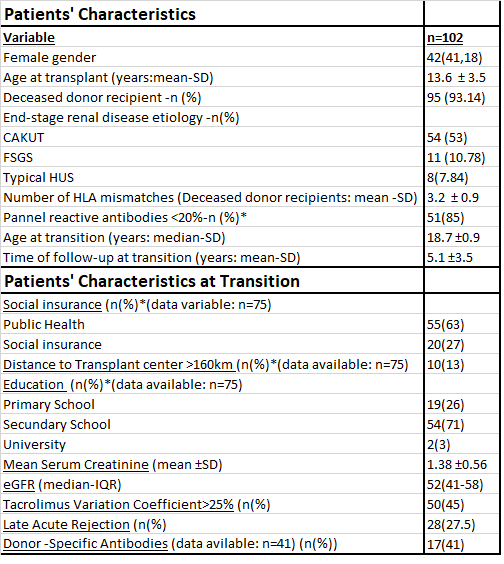This screenshot has height=564, width=504.
Task: Select the Public Health value 55(63)
Action: click(445, 325)
